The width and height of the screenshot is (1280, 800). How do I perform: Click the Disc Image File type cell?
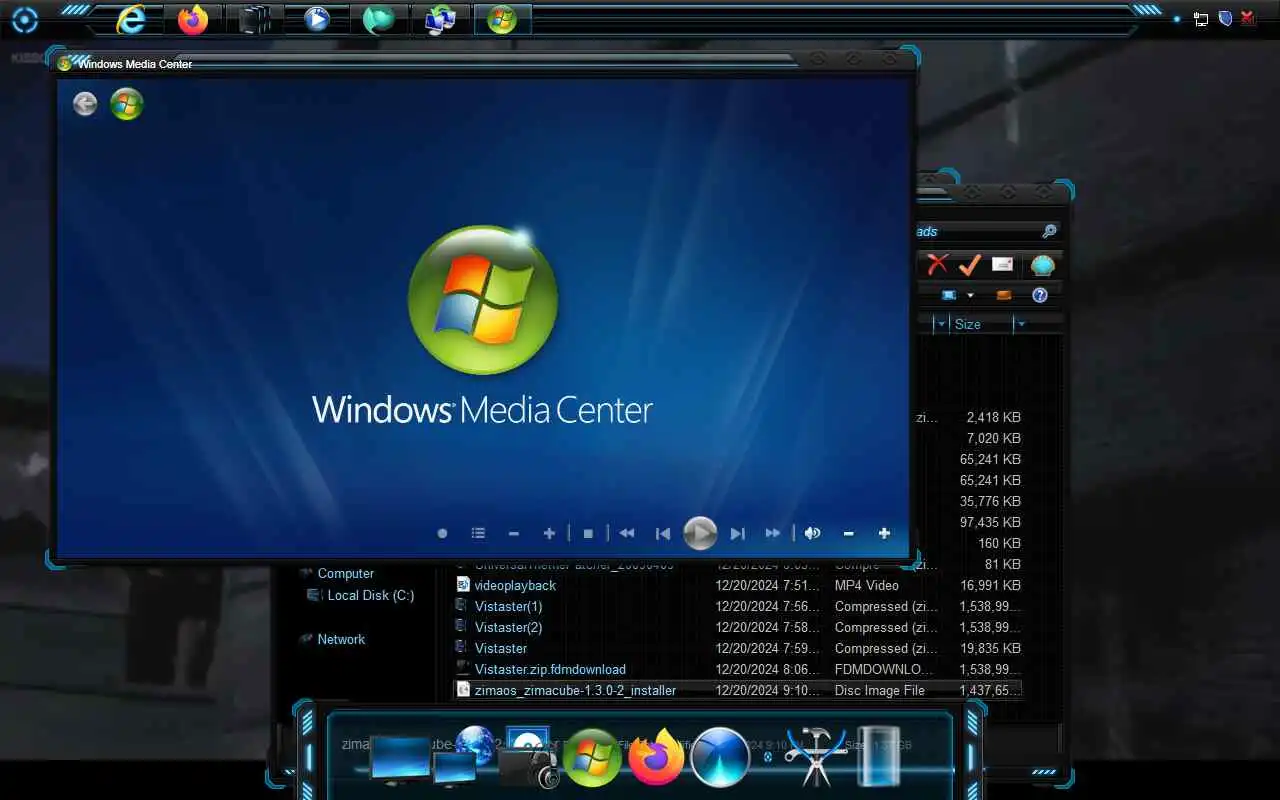pos(880,690)
